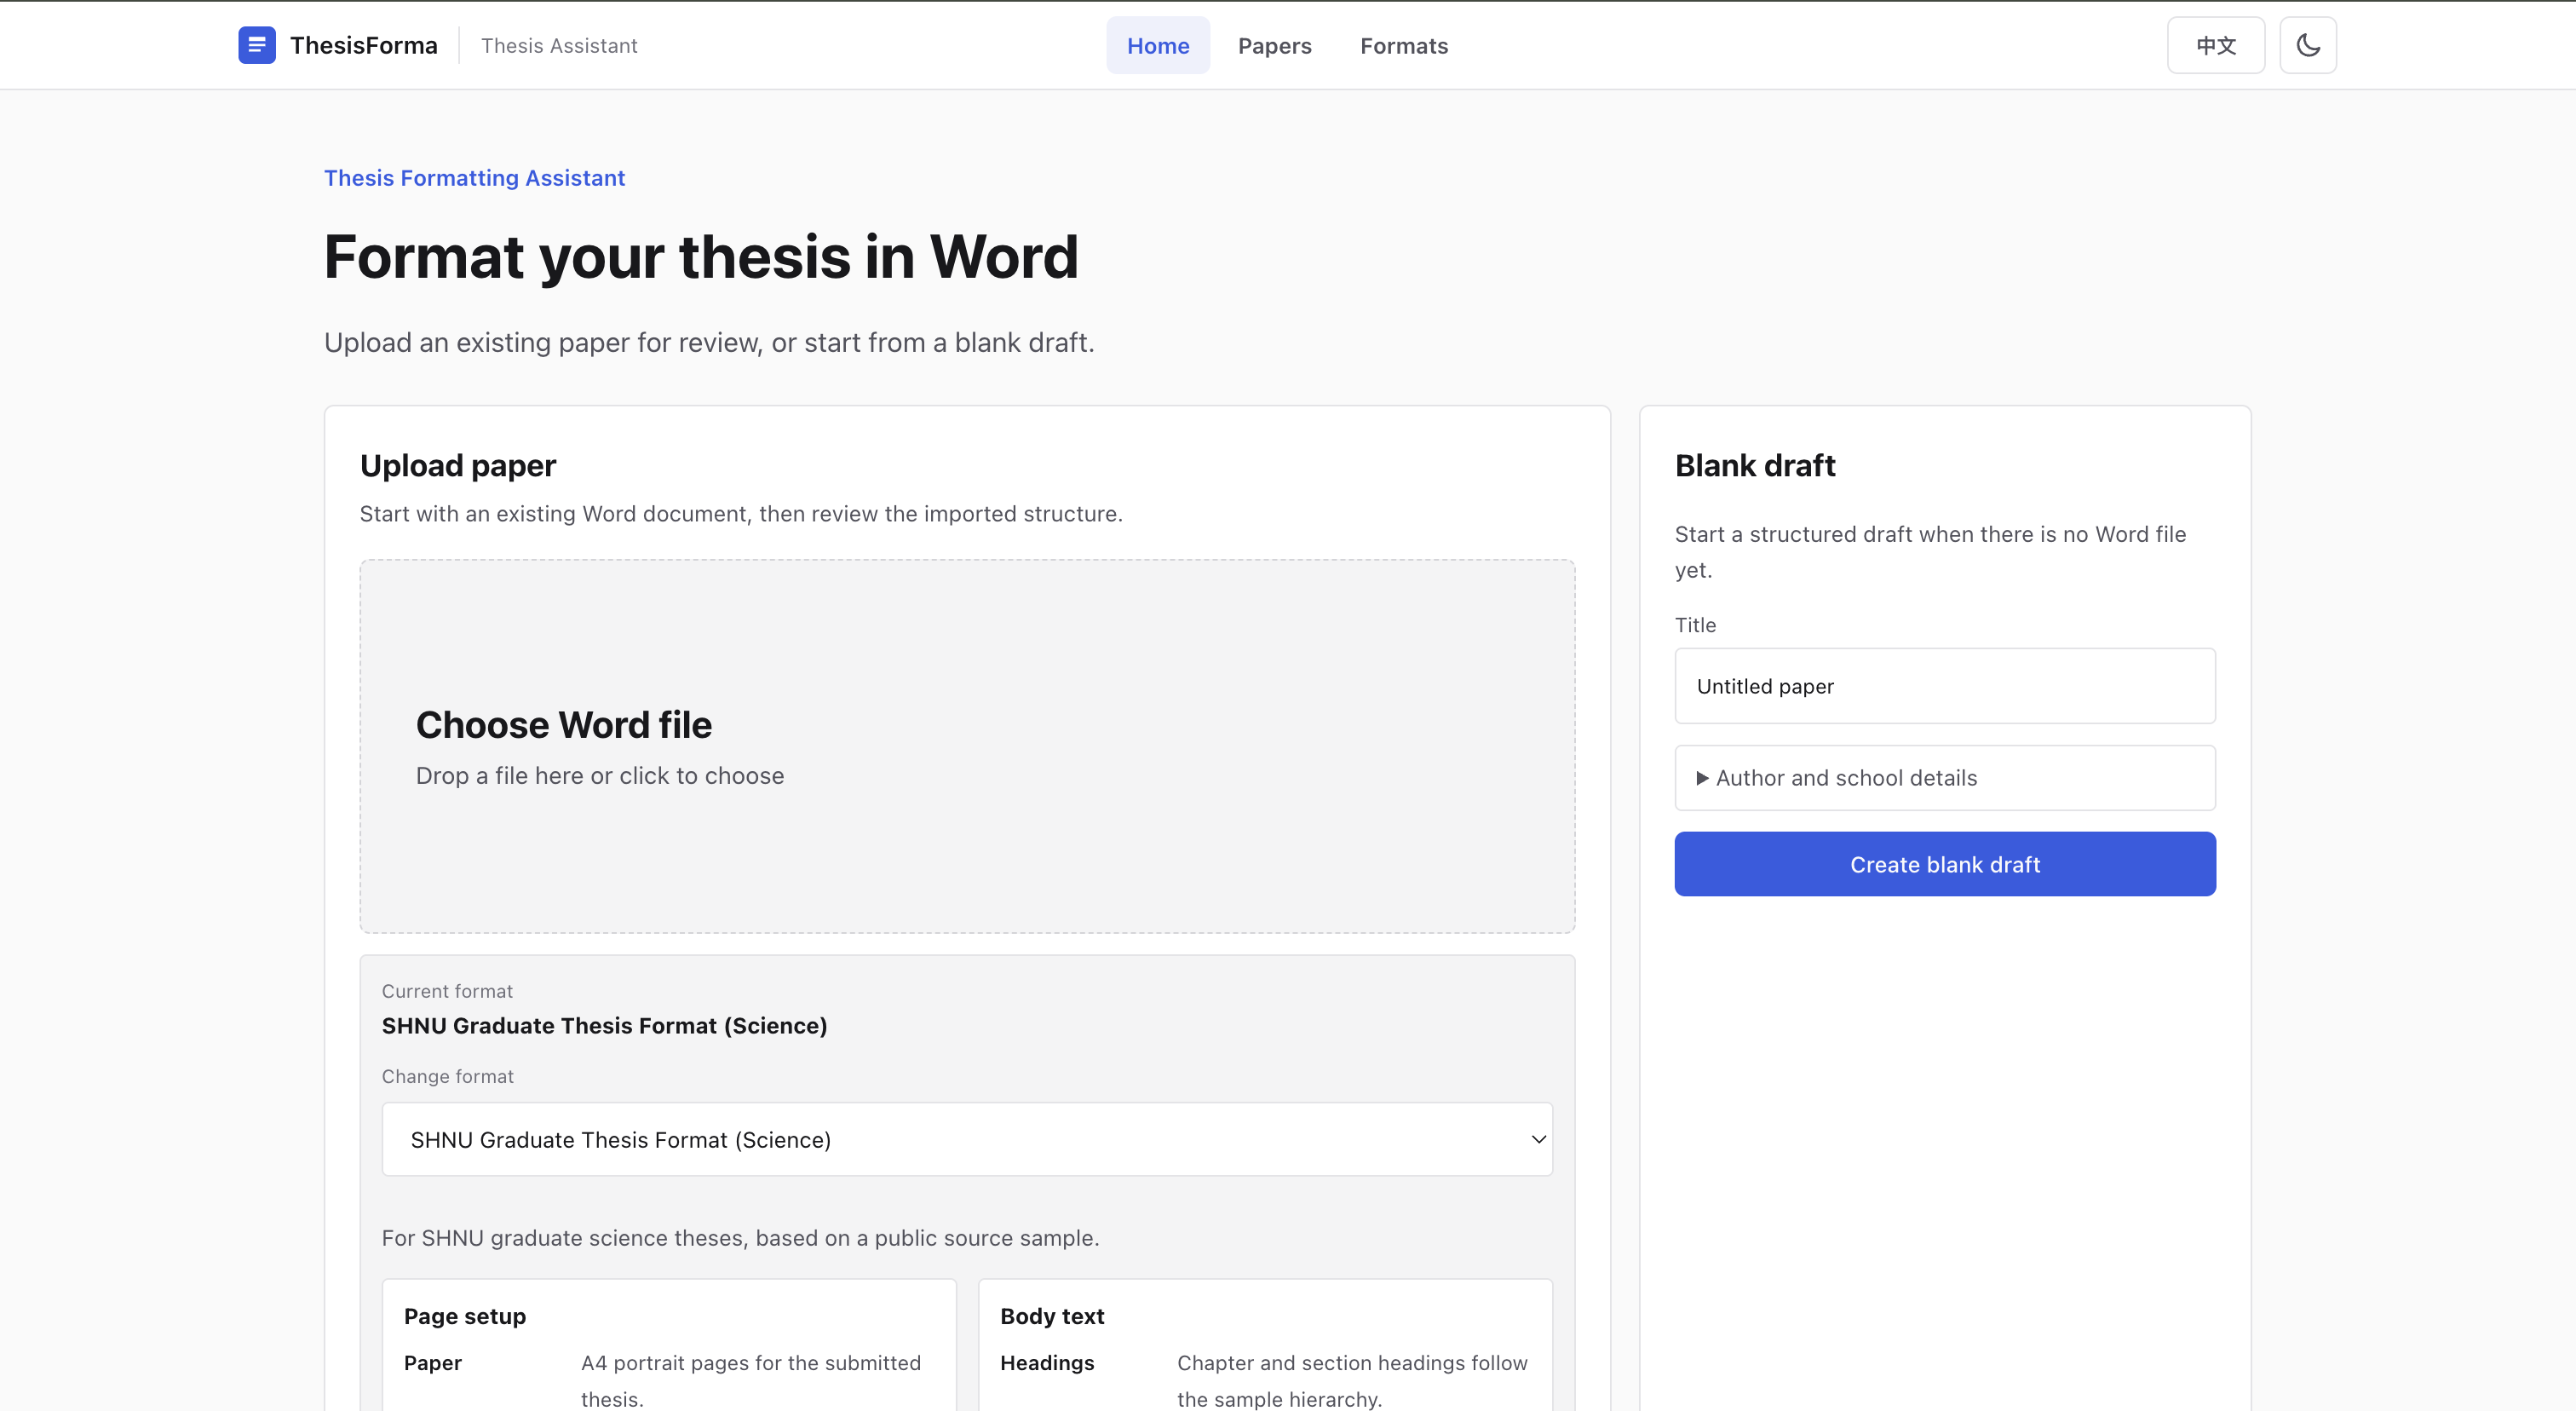Click 'Drop a file here or click to choose'
Image resolution: width=2576 pixels, height=1411 pixels.
600,776
